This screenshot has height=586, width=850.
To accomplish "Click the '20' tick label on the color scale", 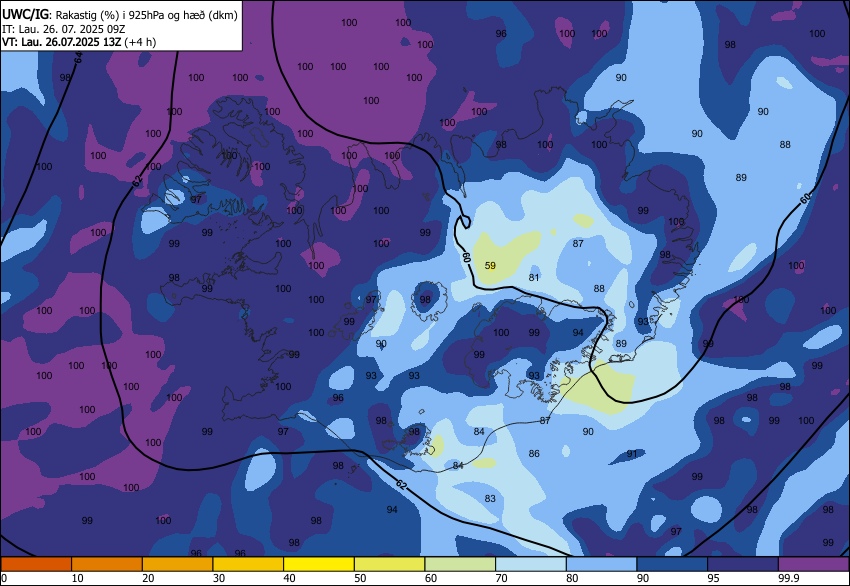I will point(148,578).
